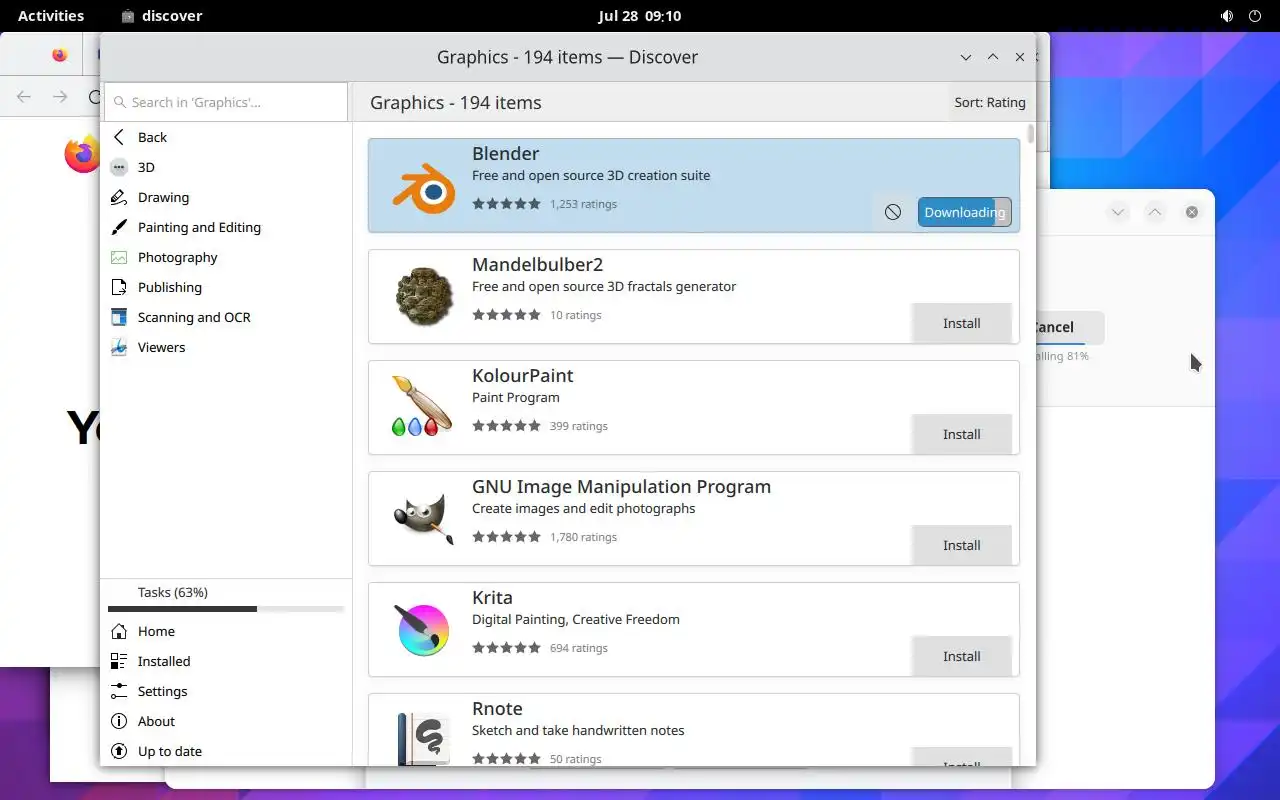Cancel the Blender download
1280x800 pixels.
(x=893, y=212)
